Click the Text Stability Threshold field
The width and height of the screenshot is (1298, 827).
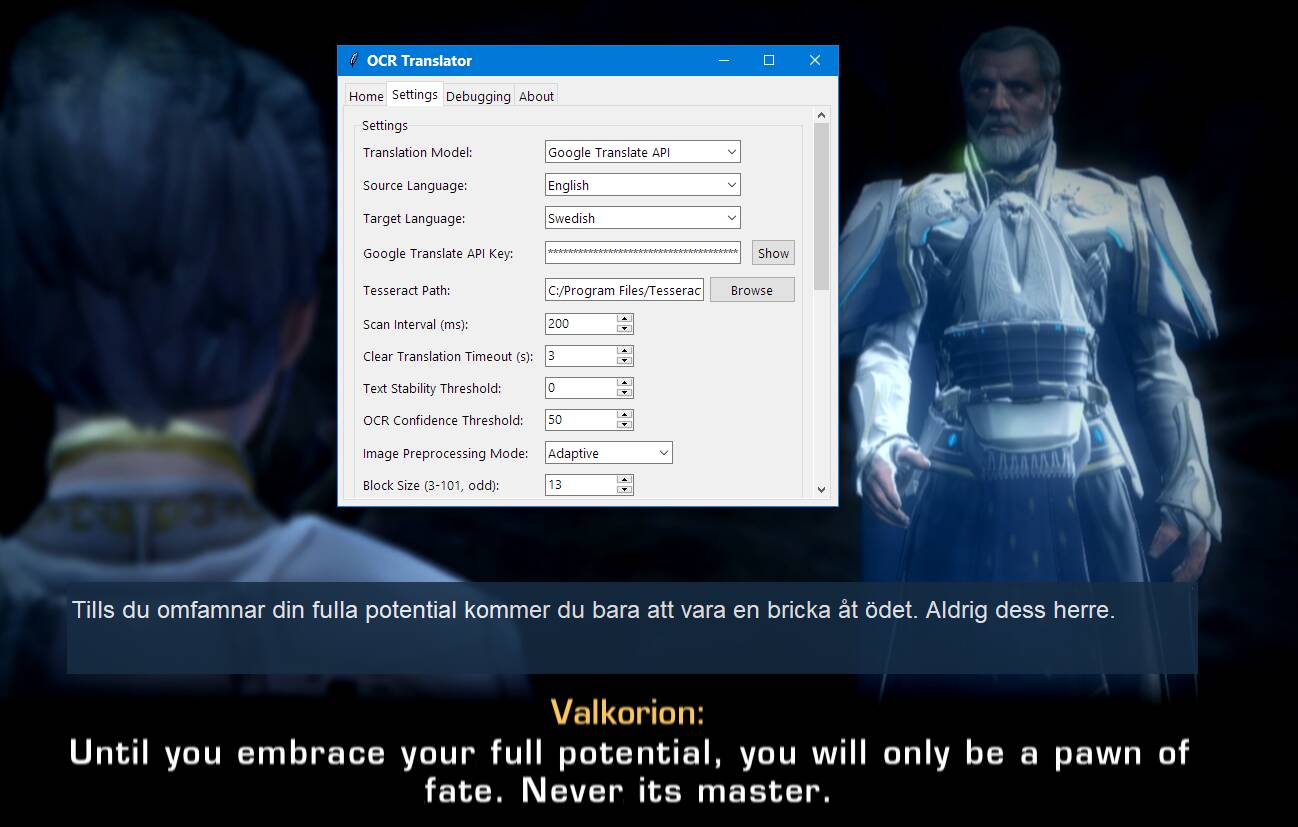(x=581, y=388)
